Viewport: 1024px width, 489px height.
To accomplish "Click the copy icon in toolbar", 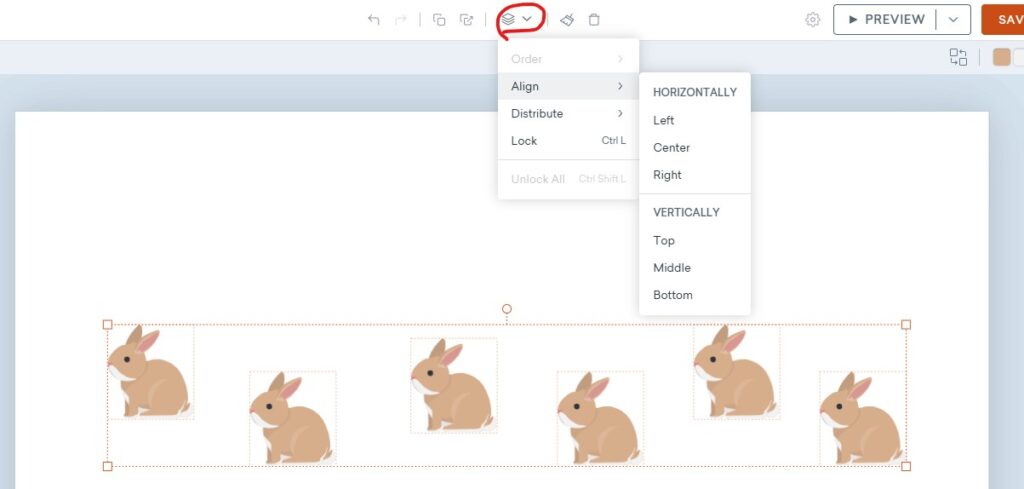I will pyautogui.click(x=439, y=20).
